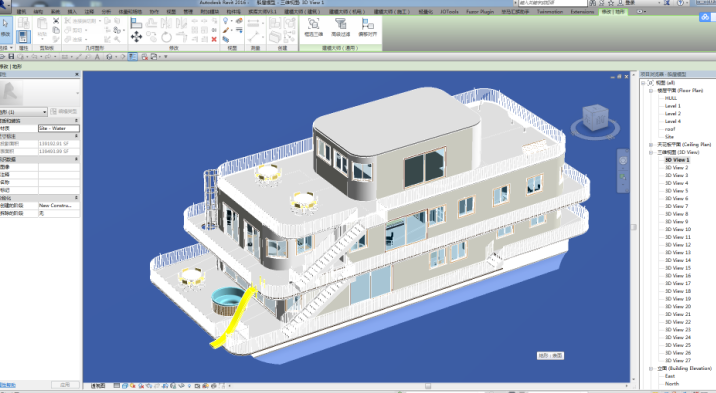Viewport: 716px width, 393px height.
Task: Toggle Thin Lines in quick access toolbar
Action: 132,57
